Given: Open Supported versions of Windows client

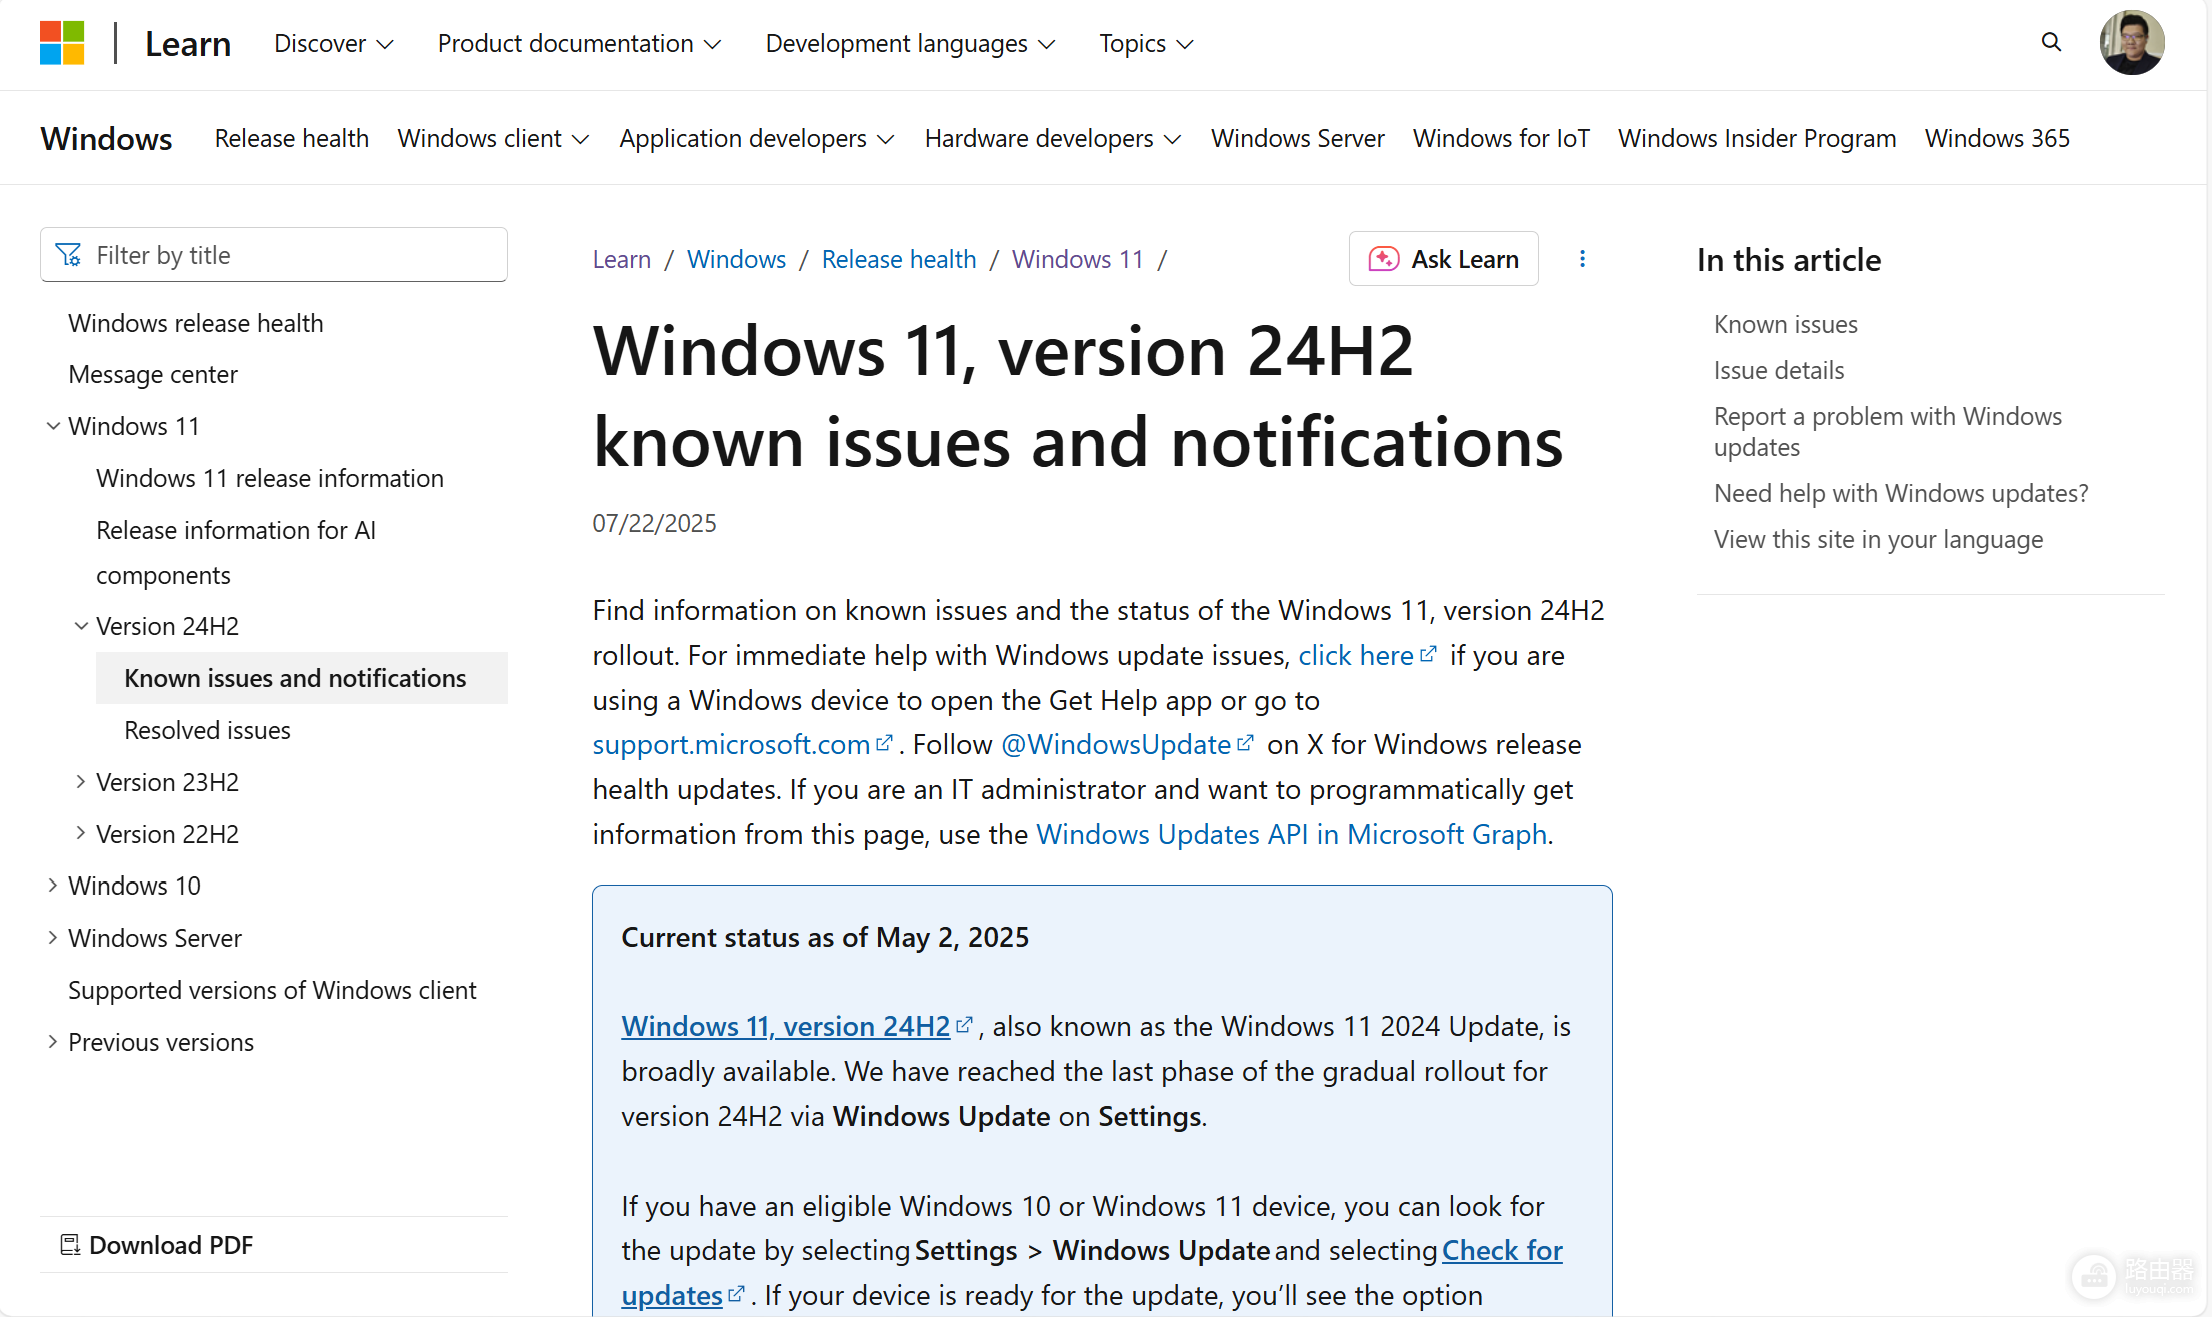Looking at the screenshot, I should (x=272, y=990).
